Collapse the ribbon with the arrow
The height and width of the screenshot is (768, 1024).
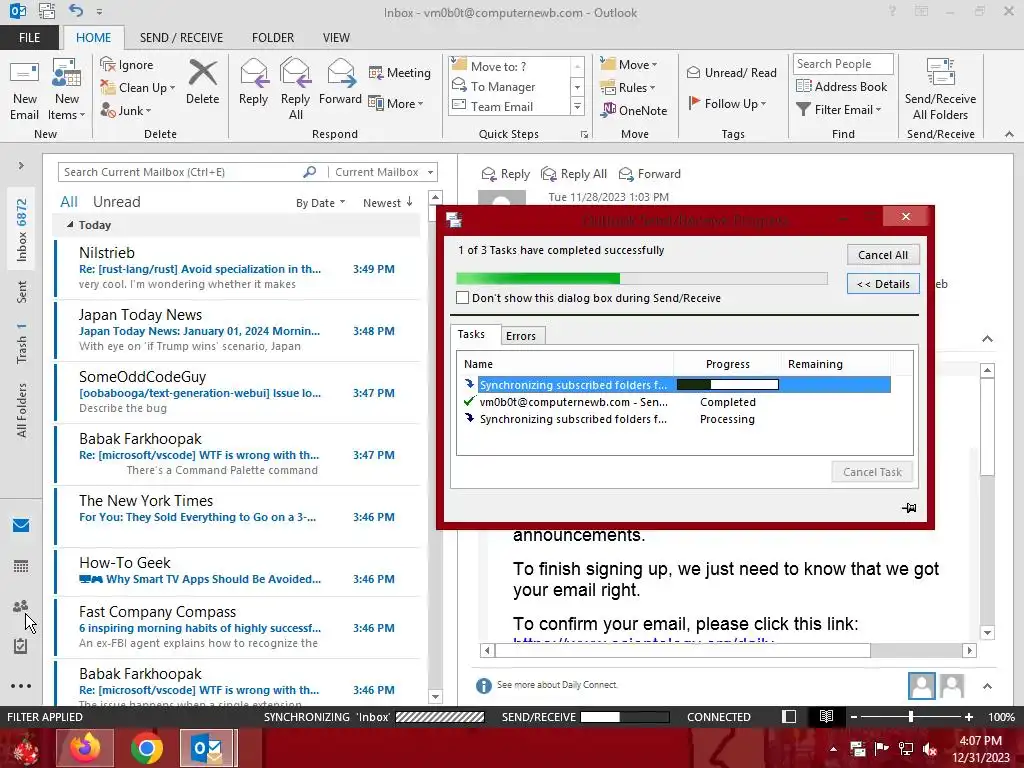tap(1009, 134)
